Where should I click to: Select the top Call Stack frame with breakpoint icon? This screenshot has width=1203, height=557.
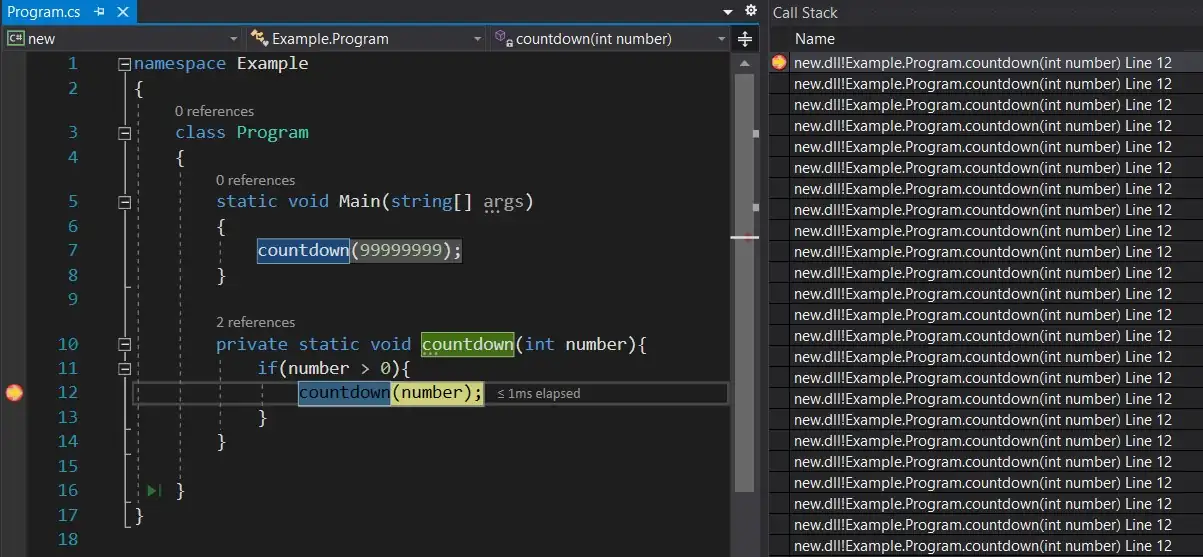985,62
